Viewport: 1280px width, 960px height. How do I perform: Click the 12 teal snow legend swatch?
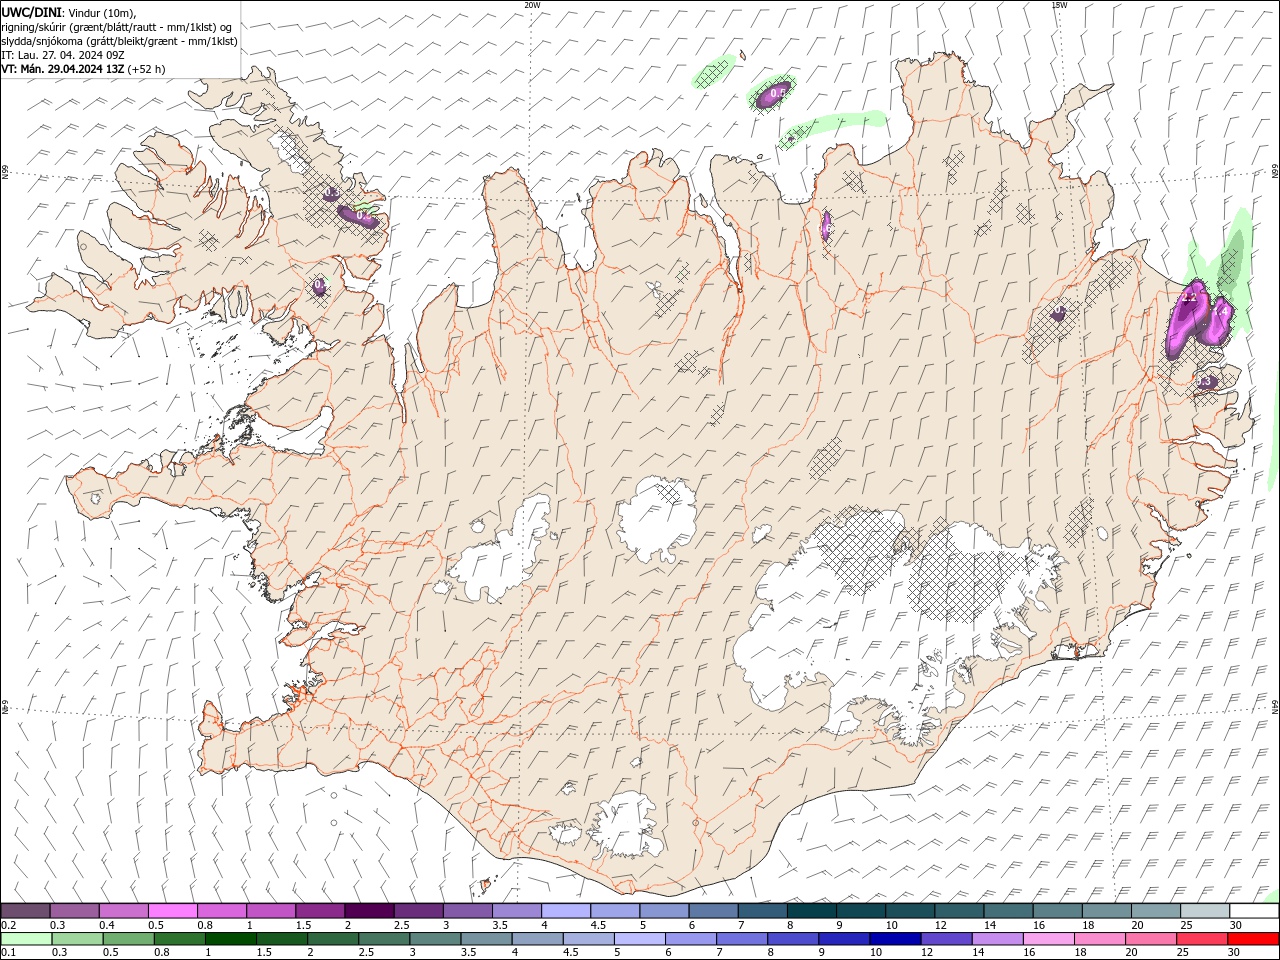point(959,910)
